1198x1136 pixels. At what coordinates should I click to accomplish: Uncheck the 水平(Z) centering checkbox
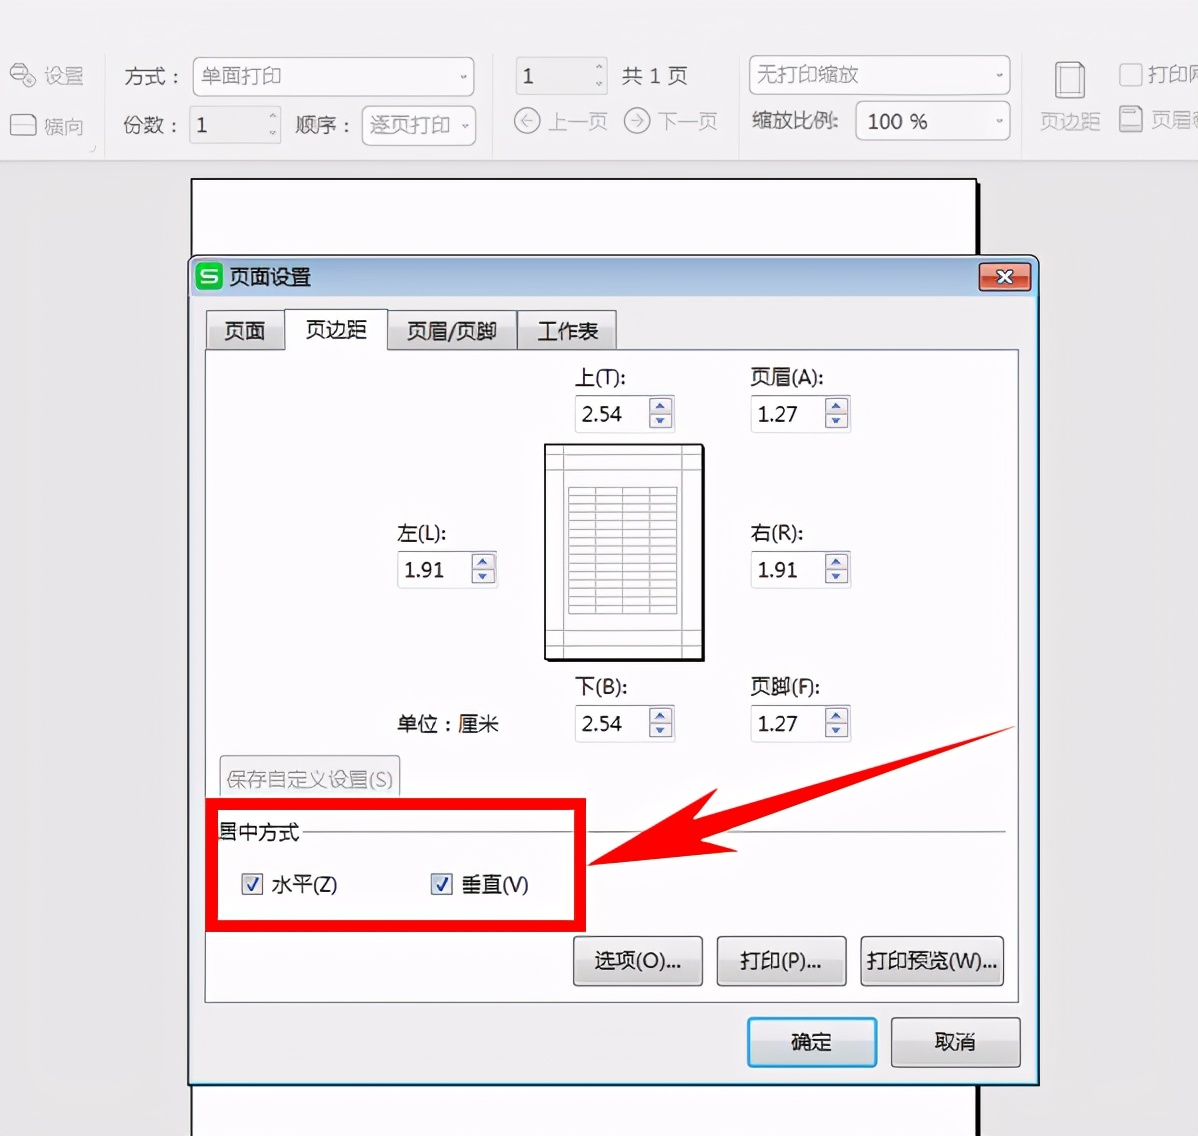pyautogui.click(x=251, y=884)
